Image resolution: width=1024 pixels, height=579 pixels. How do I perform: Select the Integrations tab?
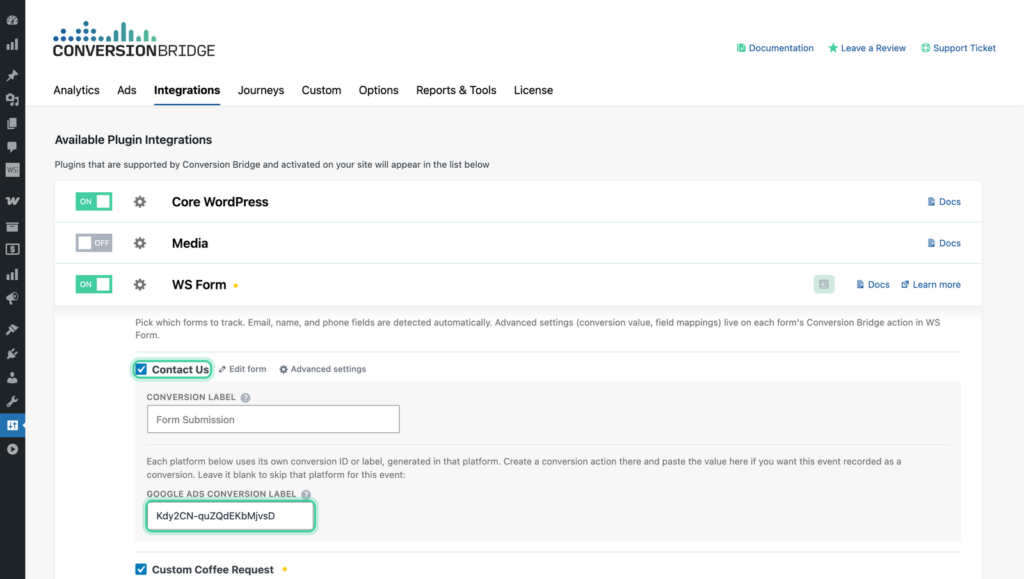tap(187, 90)
